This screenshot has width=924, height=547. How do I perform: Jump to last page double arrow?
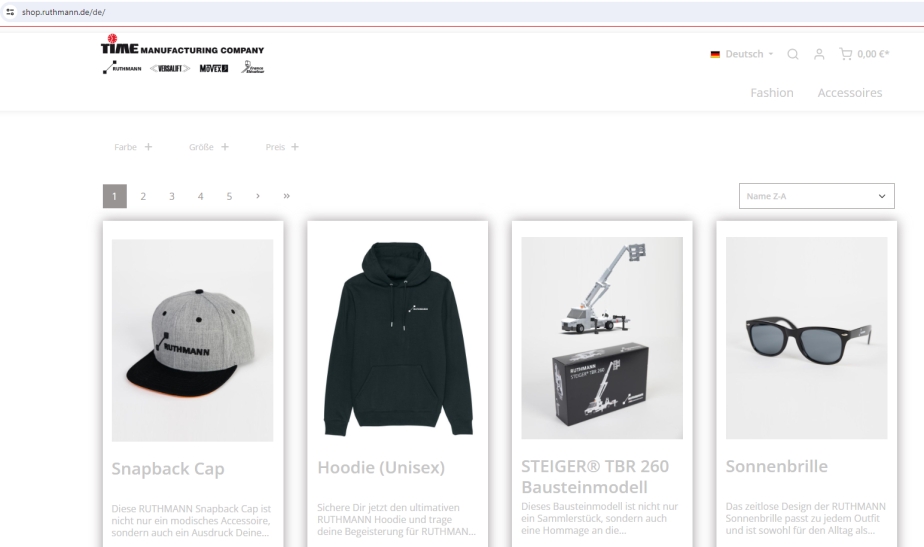pyautogui.click(x=287, y=196)
